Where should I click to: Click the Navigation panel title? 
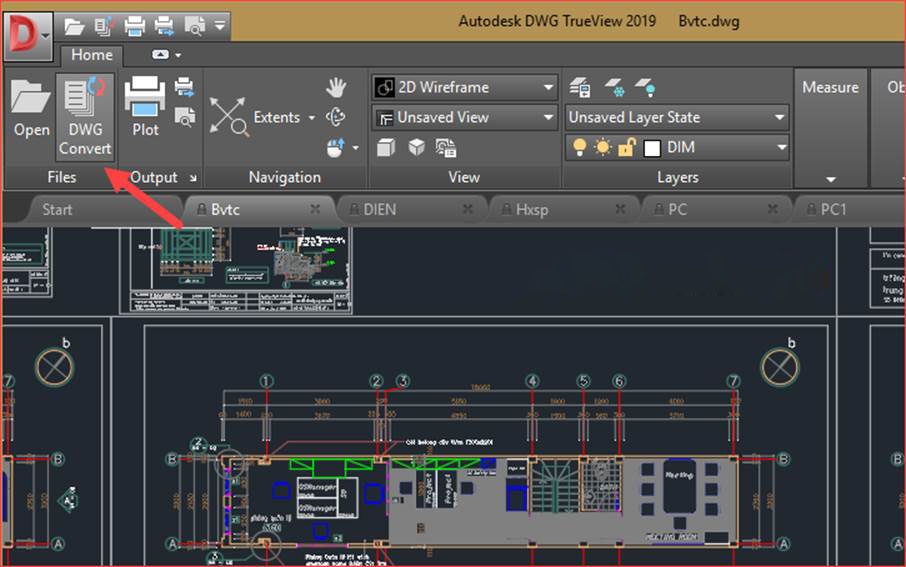click(285, 177)
